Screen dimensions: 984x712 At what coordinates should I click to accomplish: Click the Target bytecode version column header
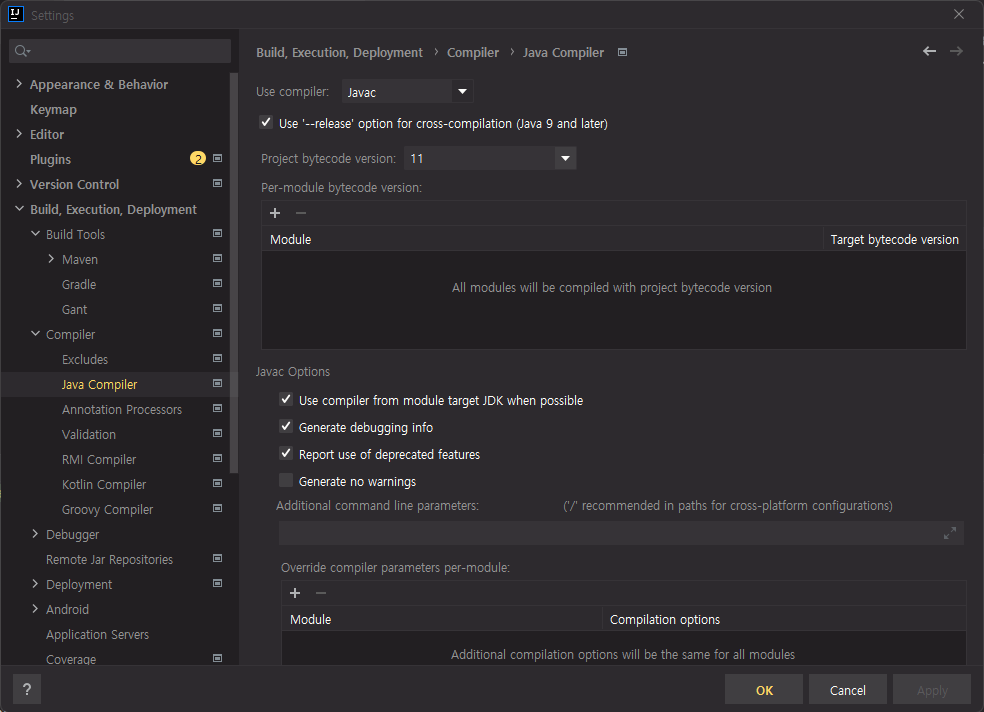click(x=894, y=240)
